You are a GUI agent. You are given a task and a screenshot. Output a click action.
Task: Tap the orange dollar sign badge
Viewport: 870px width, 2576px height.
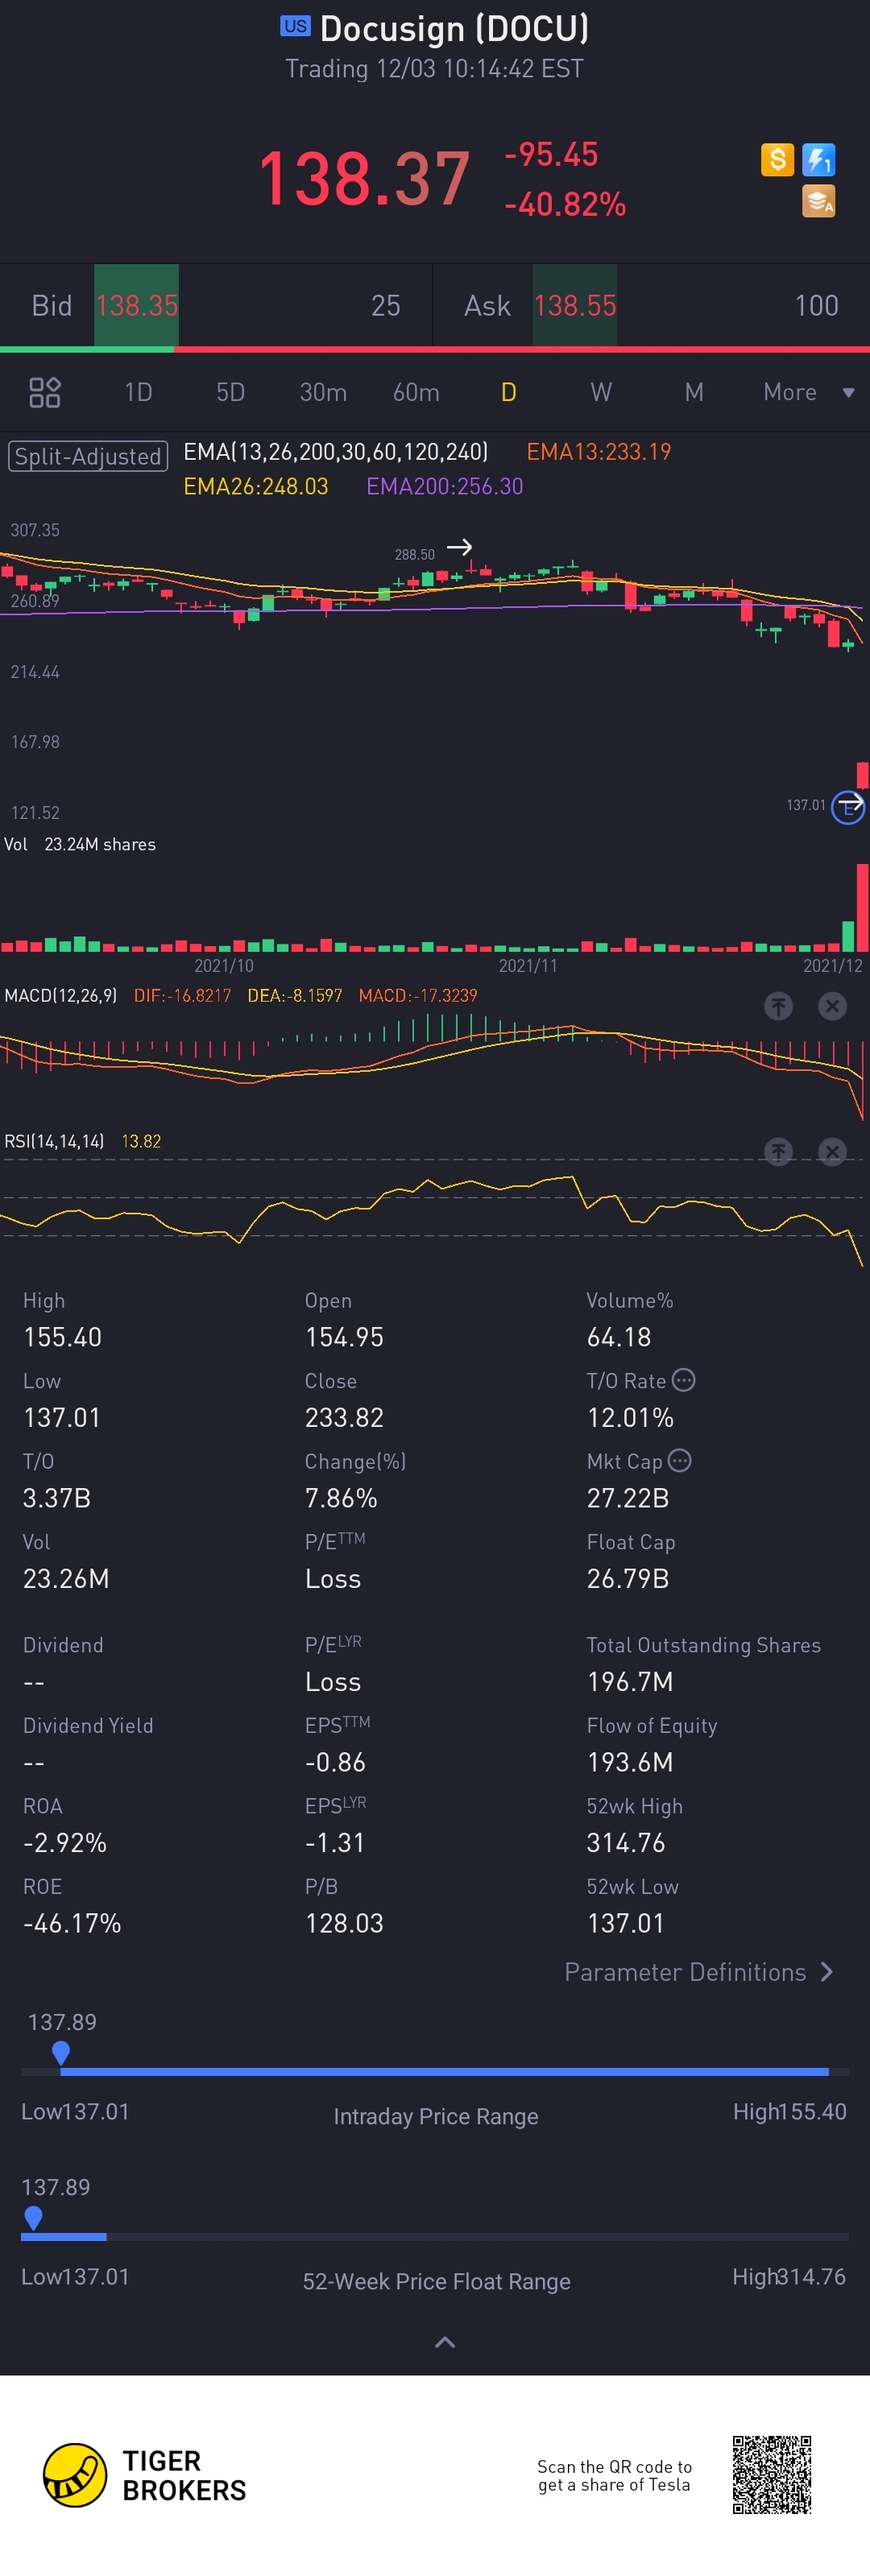[777, 159]
